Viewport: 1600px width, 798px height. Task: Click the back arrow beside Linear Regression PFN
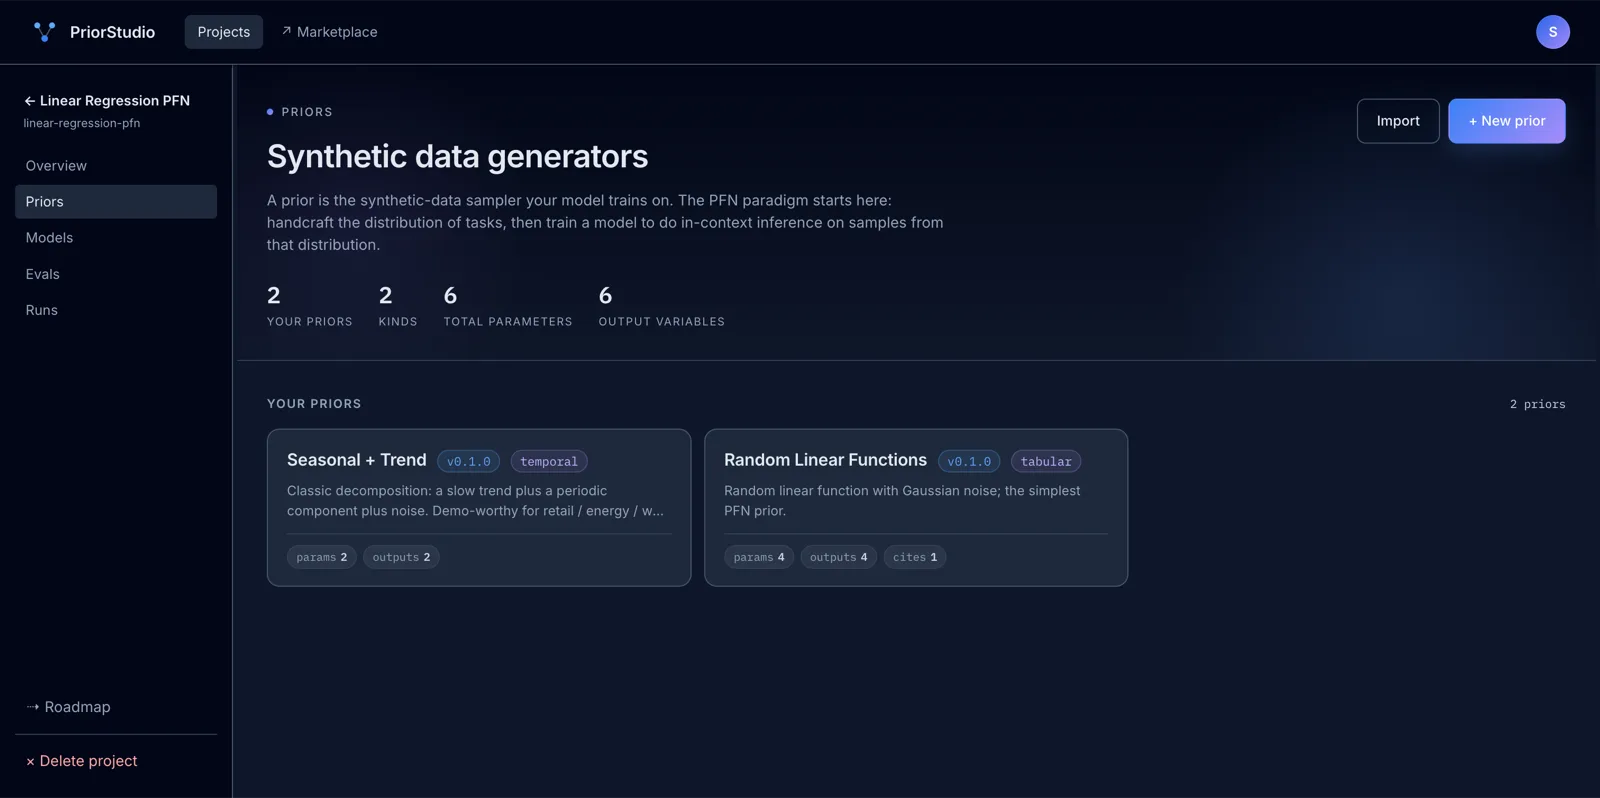[29, 101]
